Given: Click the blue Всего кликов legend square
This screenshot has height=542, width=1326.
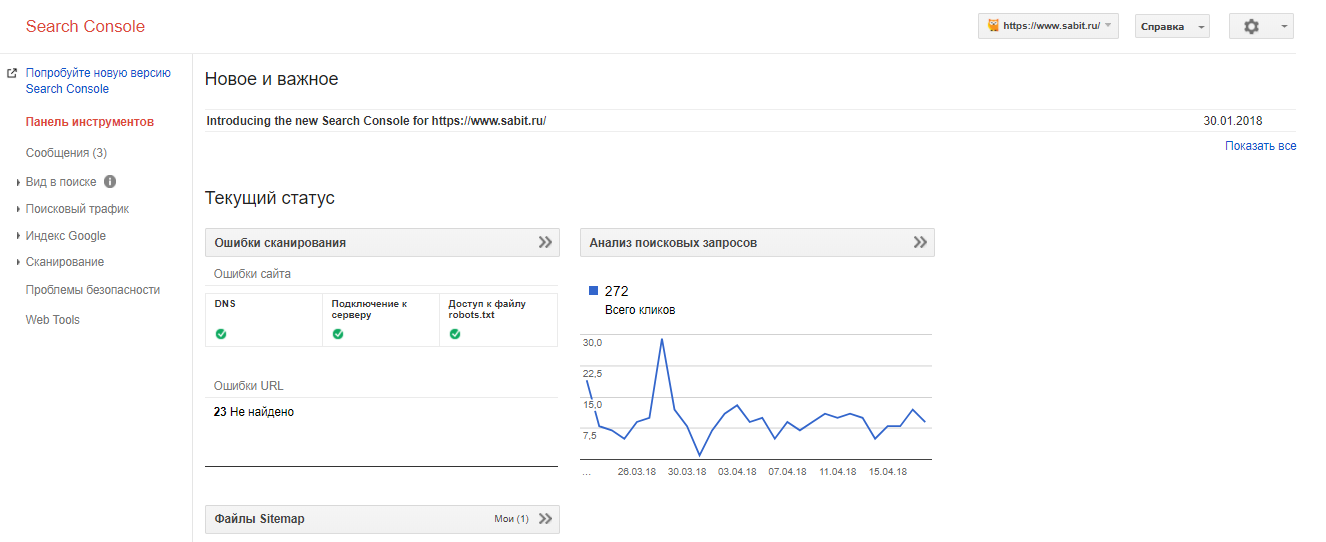Looking at the screenshot, I should click(x=593, y=291).
